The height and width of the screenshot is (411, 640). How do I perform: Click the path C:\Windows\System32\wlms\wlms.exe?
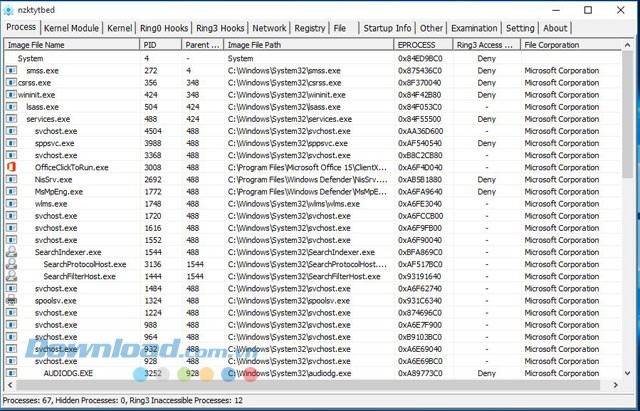(x=293, y=204)
